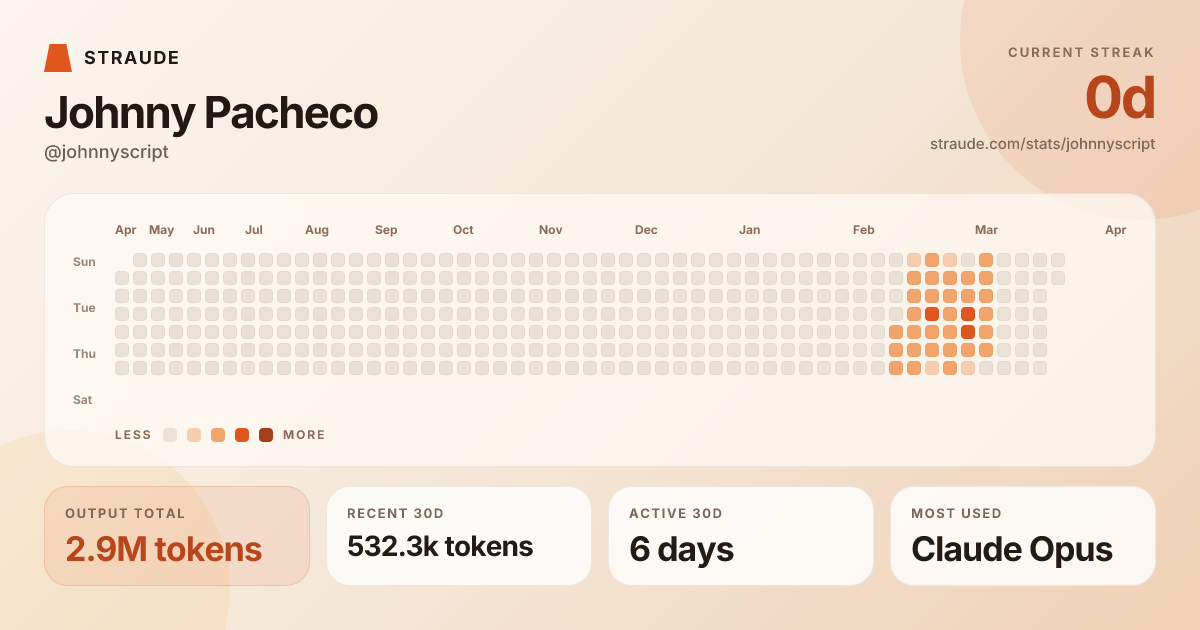
Task: Click the Thu weekday row label
Action: pyautogui.click(x=84, y=354)
